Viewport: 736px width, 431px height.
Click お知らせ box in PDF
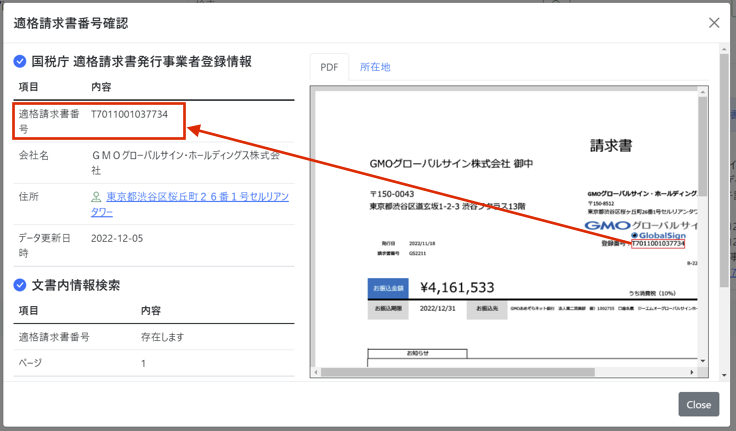417,353
